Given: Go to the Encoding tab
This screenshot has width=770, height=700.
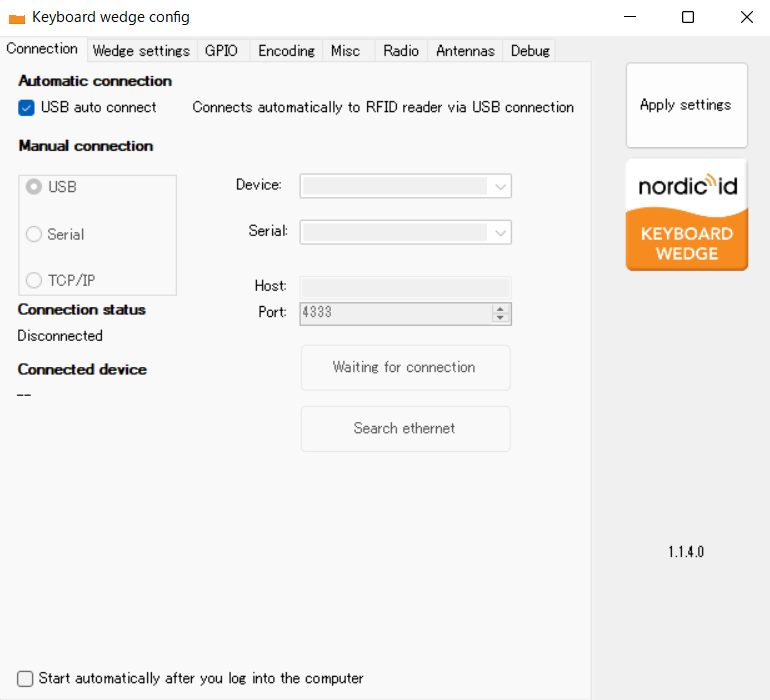Looking at the screenshot, I should [286, 50].
